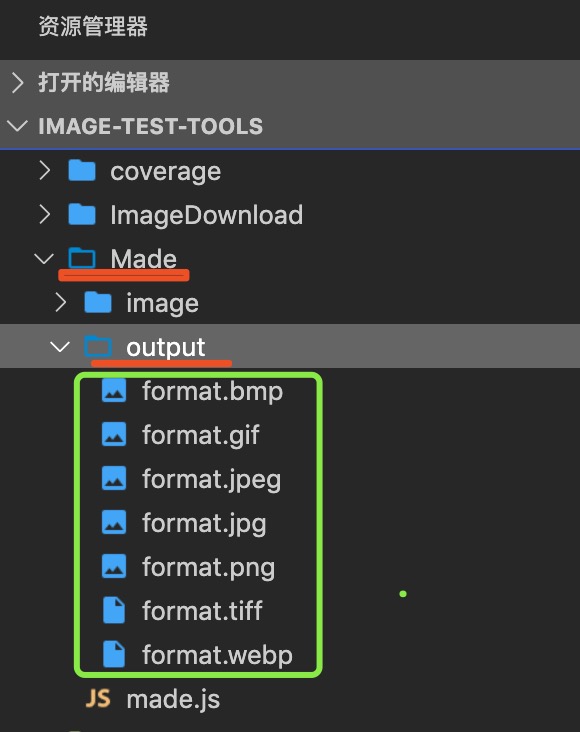Click the file icon next to format.webp
This screenshot has height=732, width=580.
pos(114,654)
